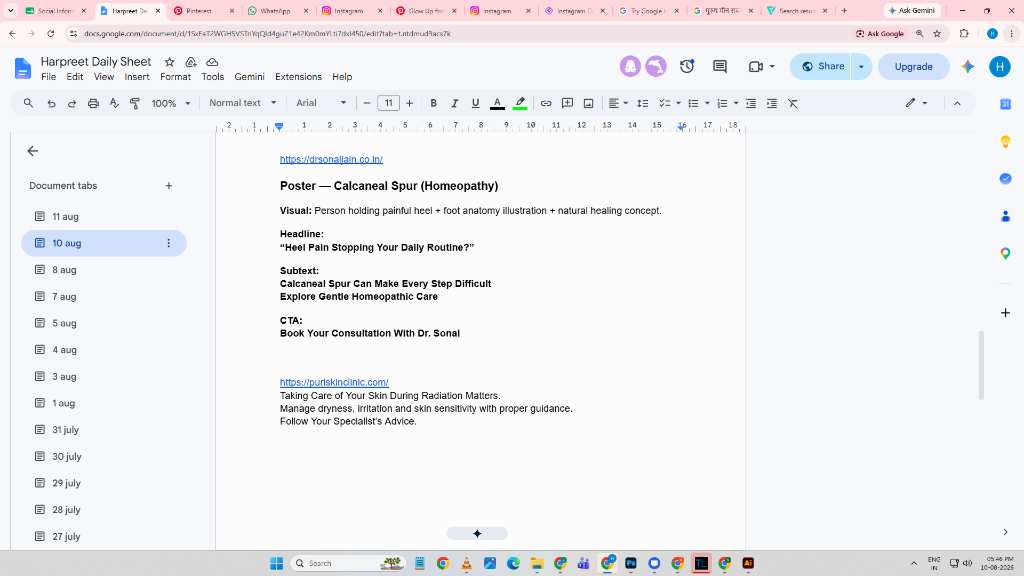
Task: Star the Harpreet Daily Sheet document
Action: click(170, 62)
